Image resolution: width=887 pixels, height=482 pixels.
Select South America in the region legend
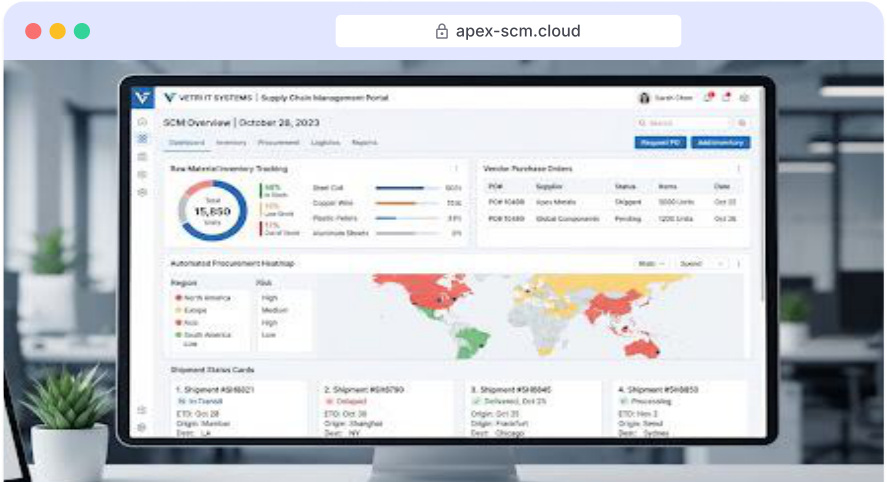(203, 335)
